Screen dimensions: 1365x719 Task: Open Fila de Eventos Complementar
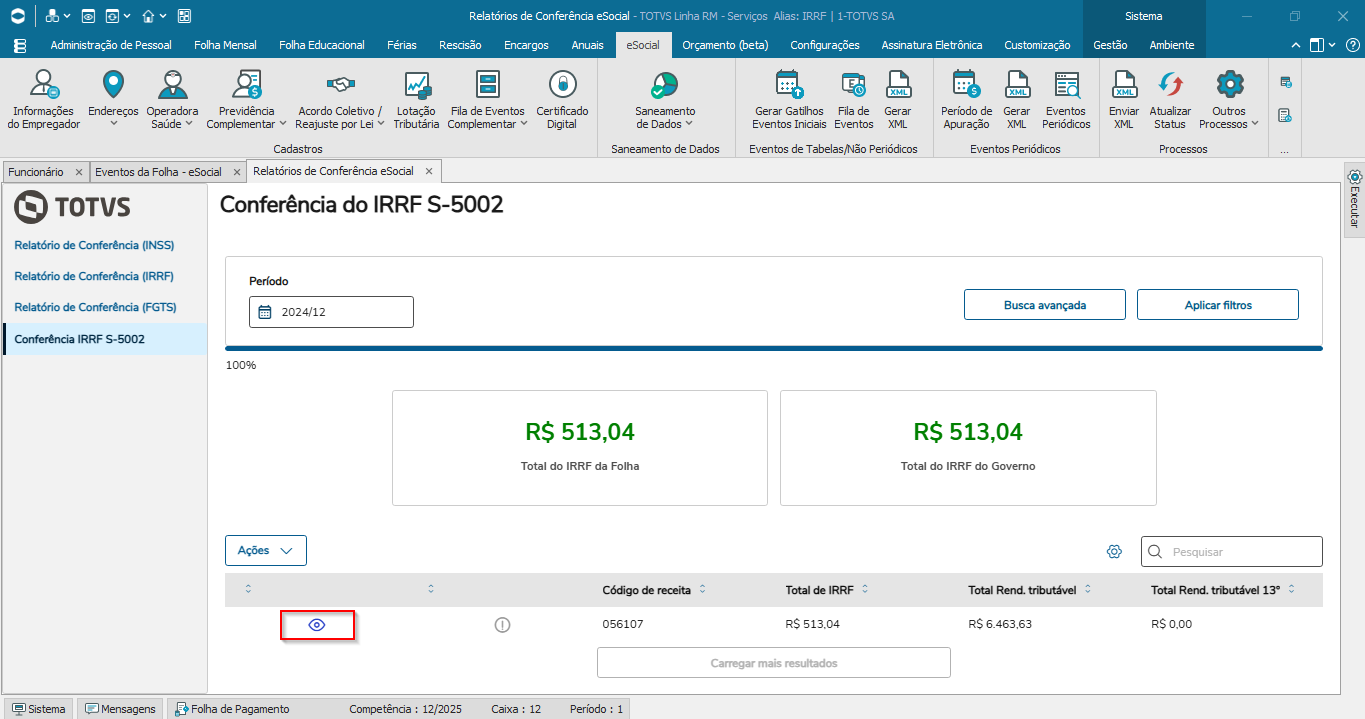tap(488, 100)
